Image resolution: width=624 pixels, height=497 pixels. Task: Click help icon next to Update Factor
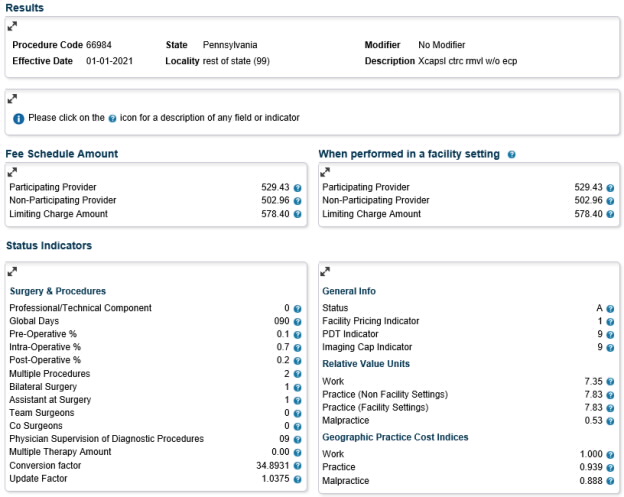(297, 478)
